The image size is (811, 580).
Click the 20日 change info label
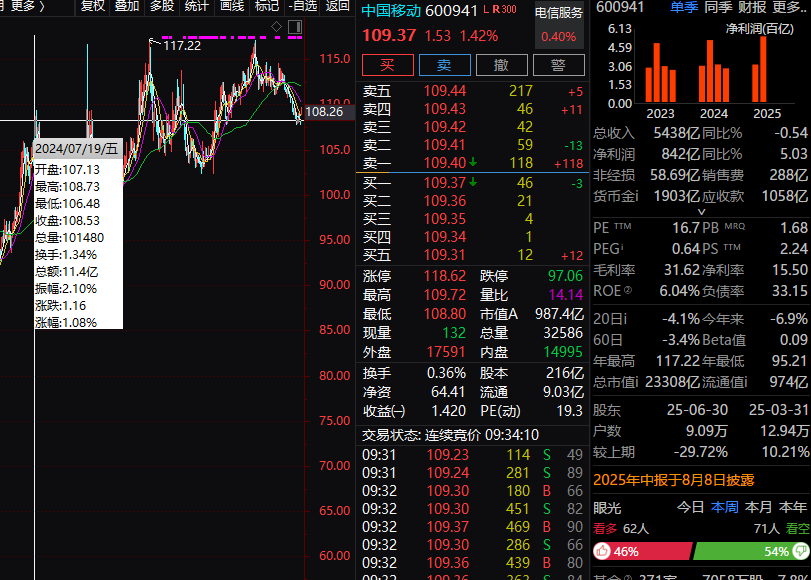click(610, 319)
